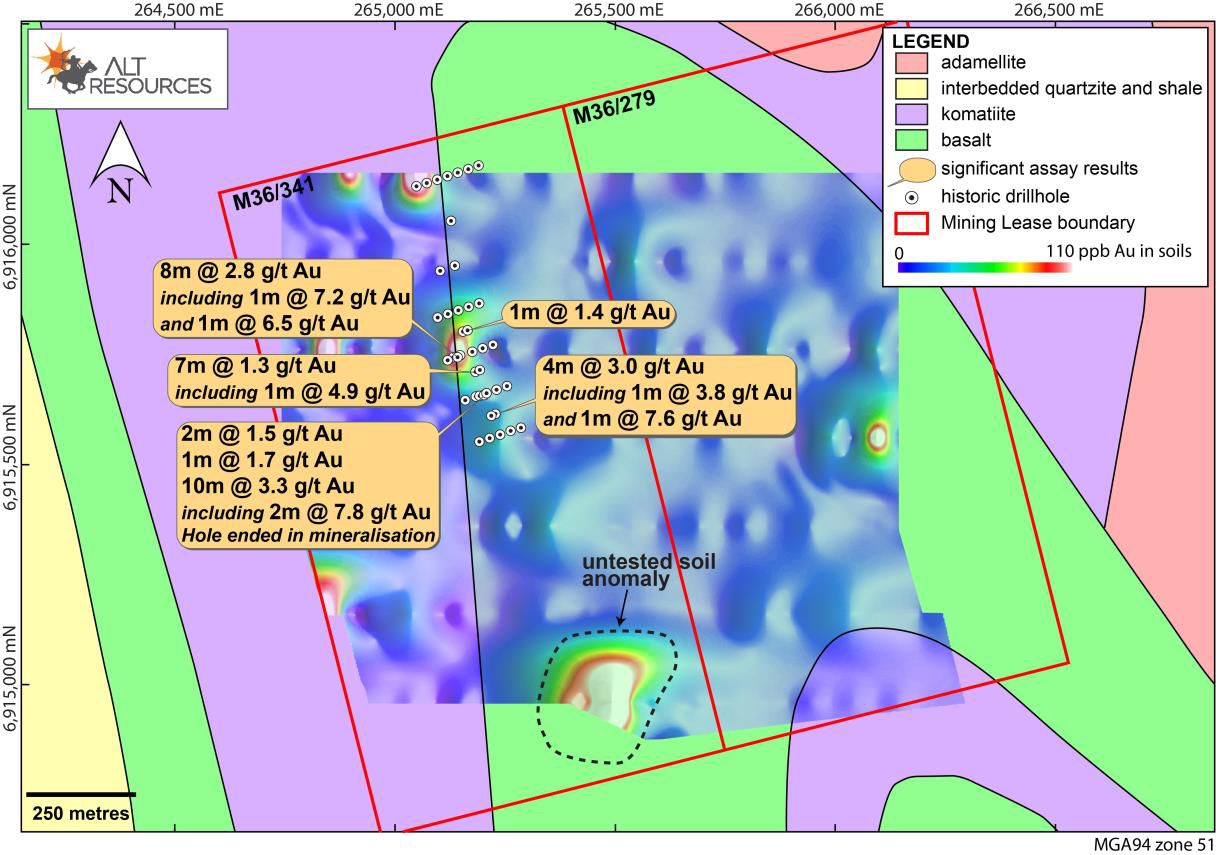1216x855 pixels.
Task: Click the LEGEND heading
Action: click(930, 41)
